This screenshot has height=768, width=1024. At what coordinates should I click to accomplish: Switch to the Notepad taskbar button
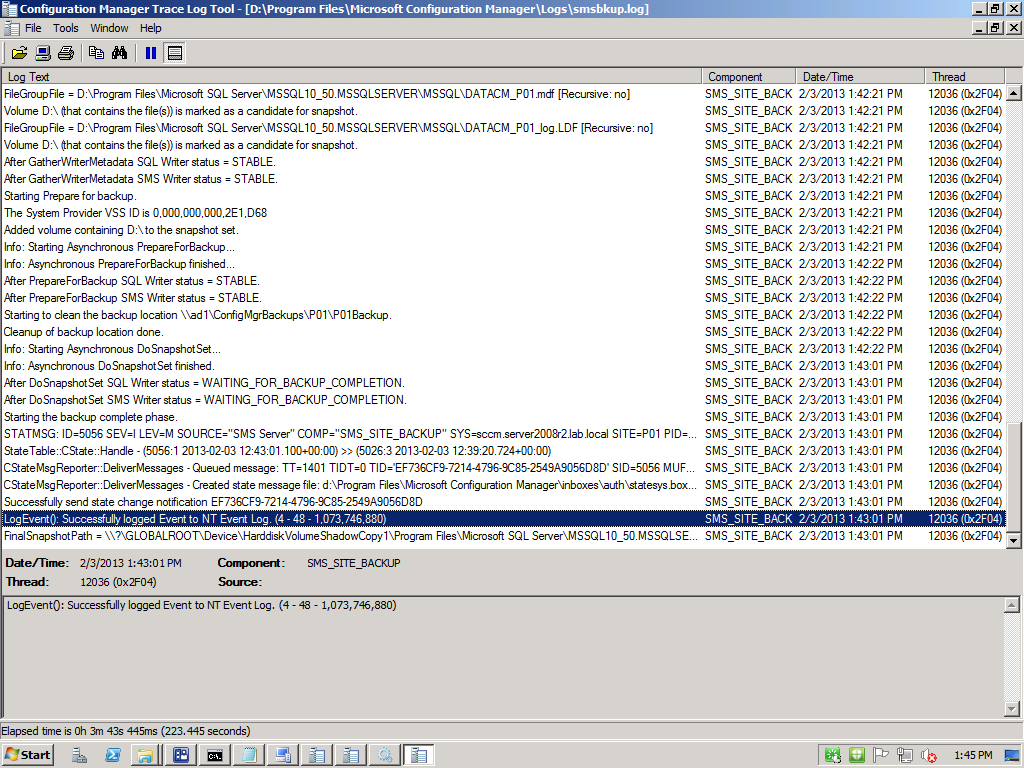[x=249, y=756]
